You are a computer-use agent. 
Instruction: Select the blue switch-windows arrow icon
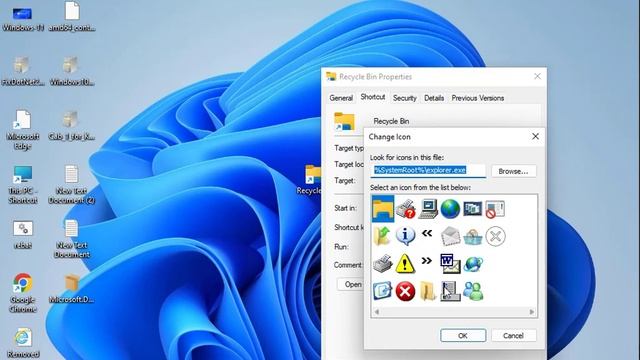(x=382, y=291)
